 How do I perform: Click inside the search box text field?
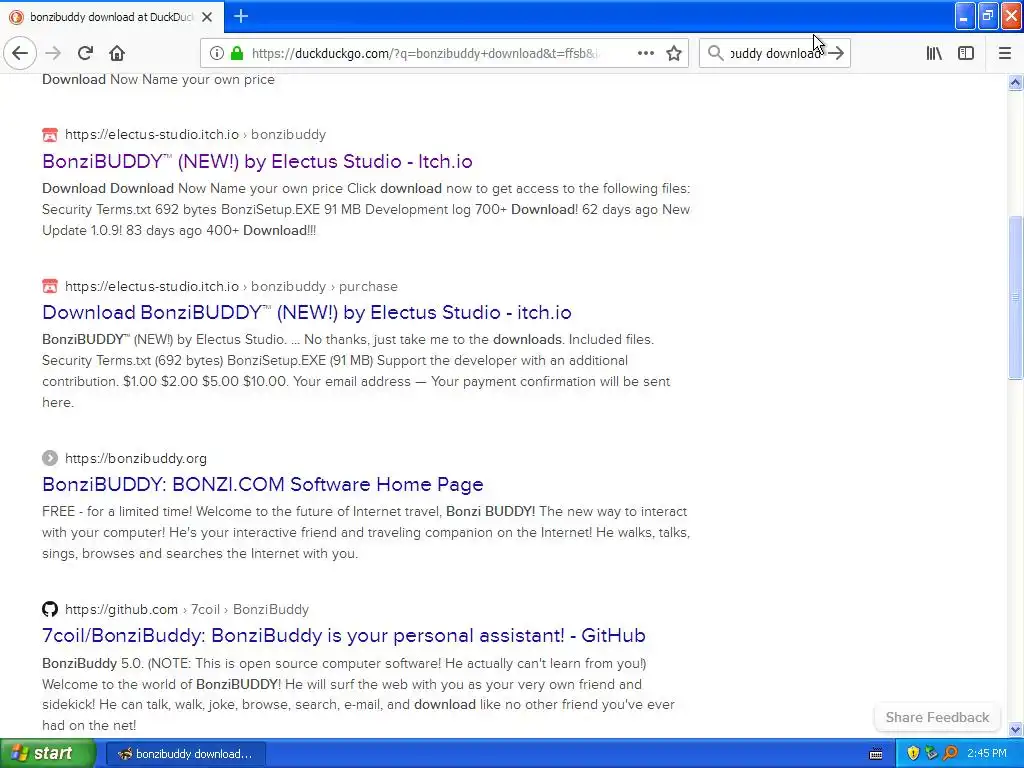tap(775, 53)
